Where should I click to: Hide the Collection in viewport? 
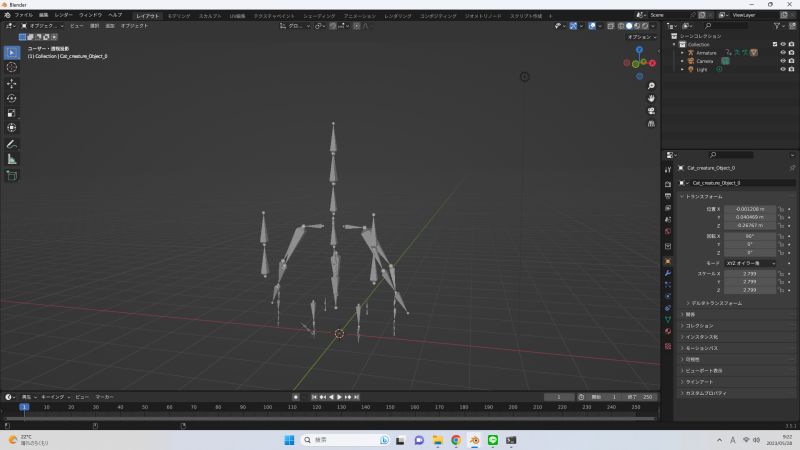[783, 44]
